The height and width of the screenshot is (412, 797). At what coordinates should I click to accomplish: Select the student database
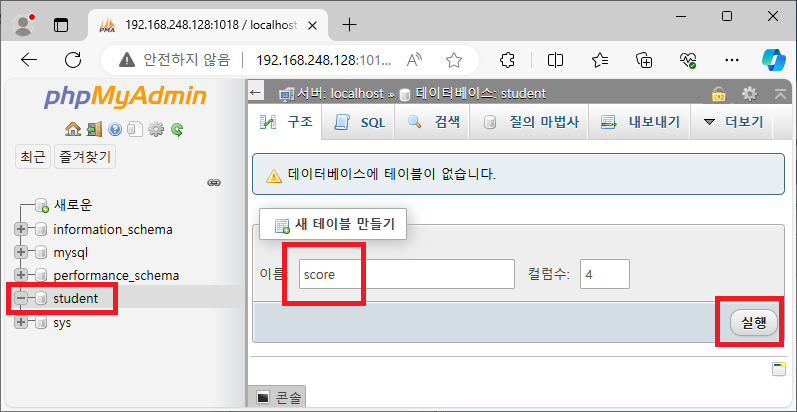point(76,299)
